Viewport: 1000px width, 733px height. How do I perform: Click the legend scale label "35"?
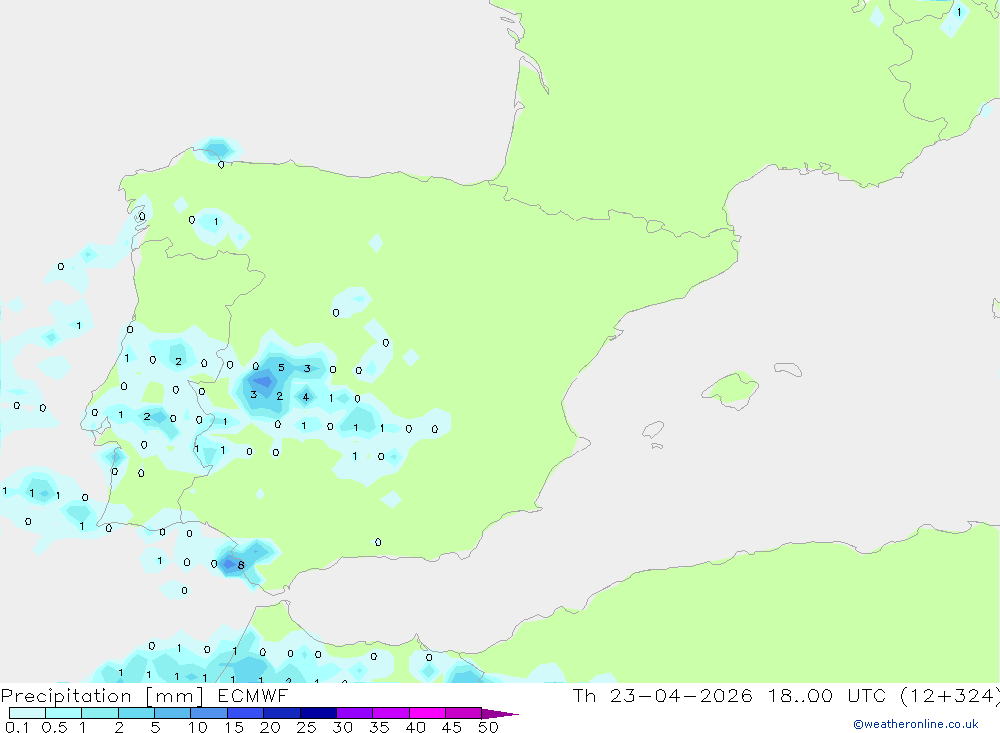coord(379,727)
